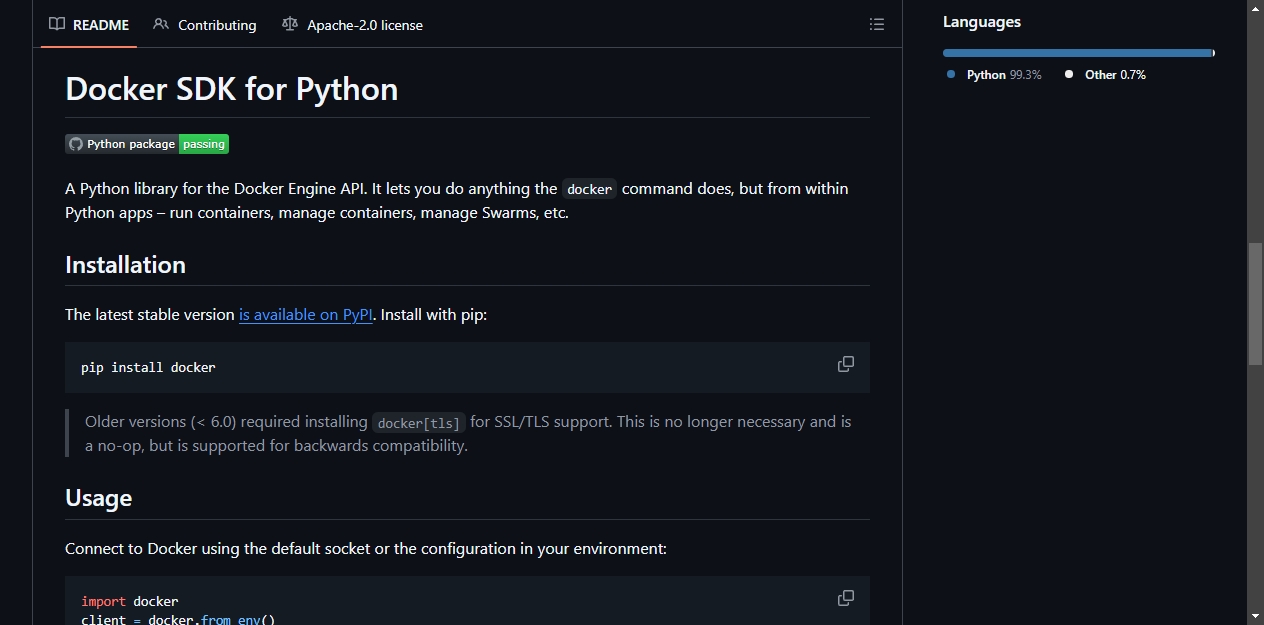The width and height of the screenshot is (1264, 625).
Task: Click the white Other color dot
Action: click(x=1069, y=74)
